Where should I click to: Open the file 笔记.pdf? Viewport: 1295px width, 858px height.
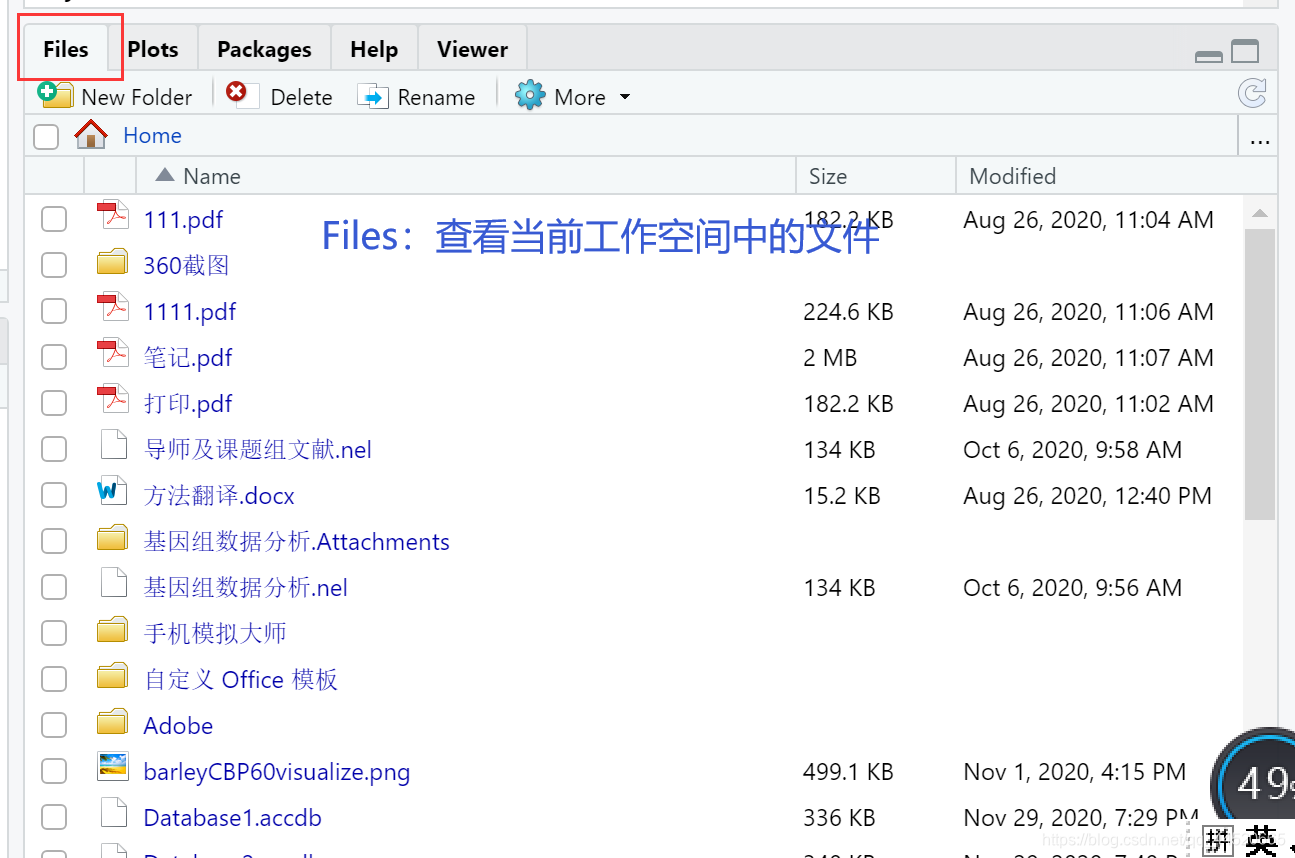click(188, 358)
